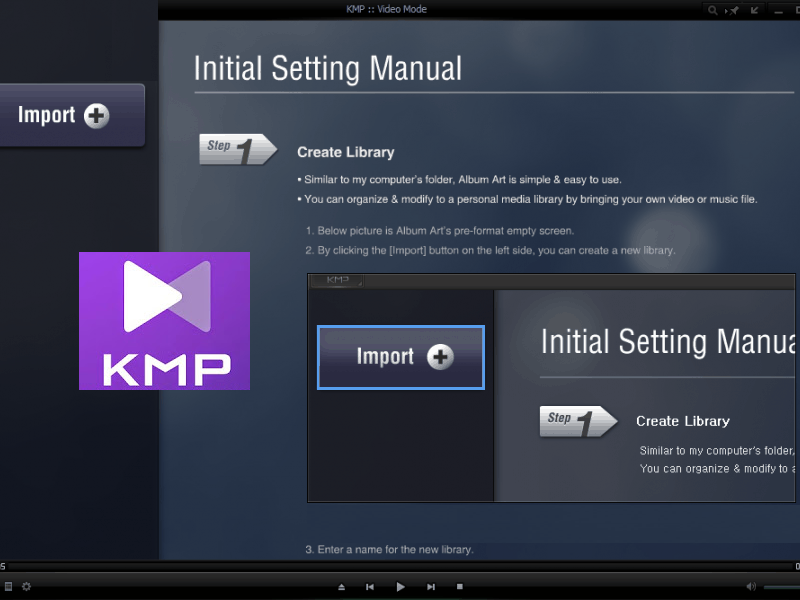
Task: Click the diagonal arrow compact mode icon
Action: (x=755, y=10)
